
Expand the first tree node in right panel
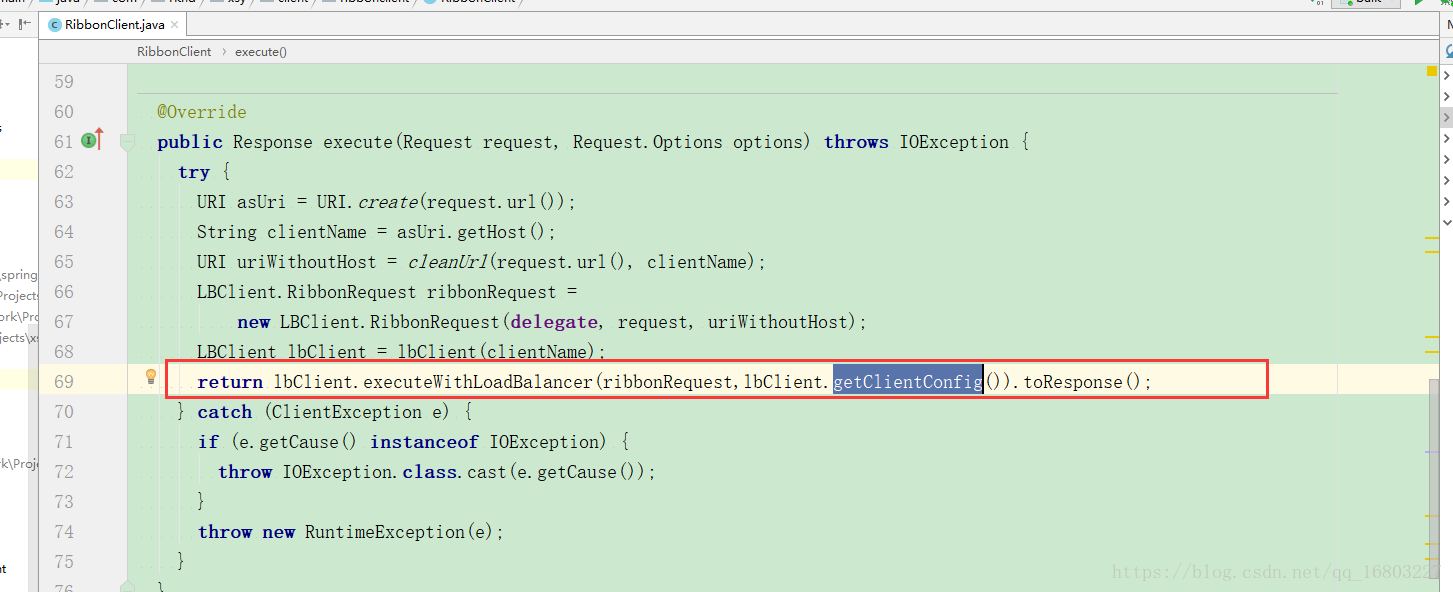click(x=1446, y=75)
